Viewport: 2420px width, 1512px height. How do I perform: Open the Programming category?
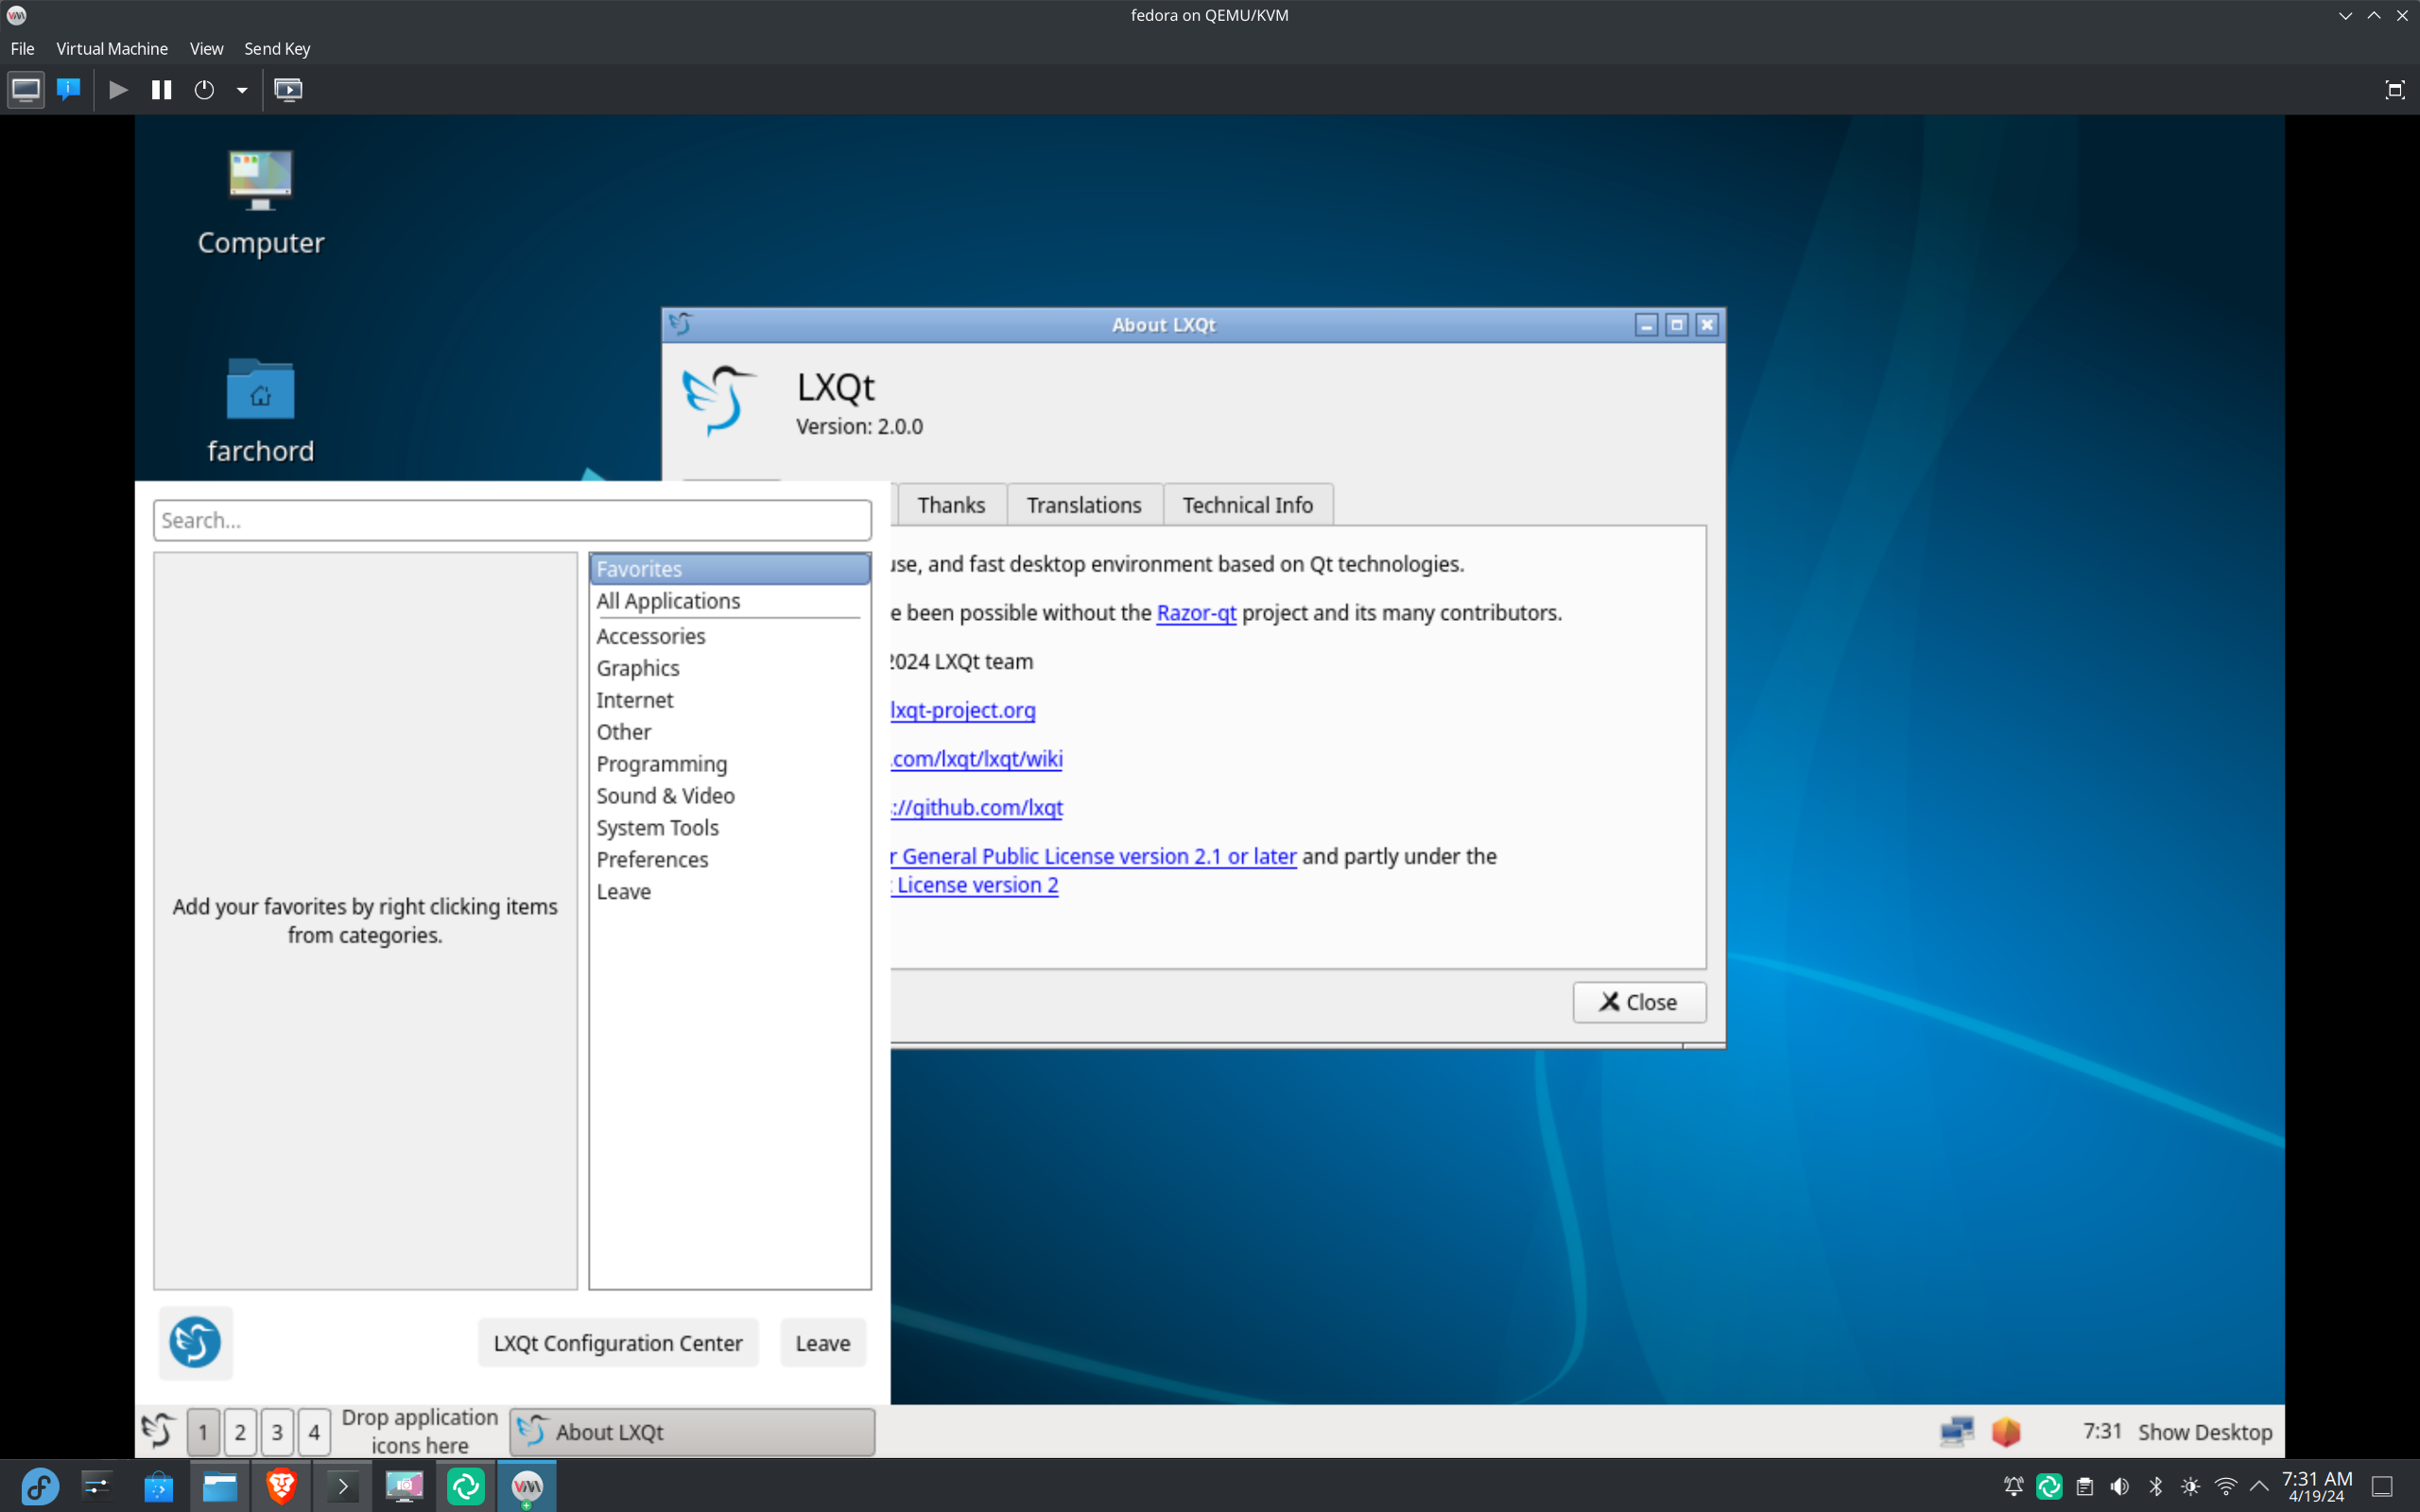click(x=730, y=764)
